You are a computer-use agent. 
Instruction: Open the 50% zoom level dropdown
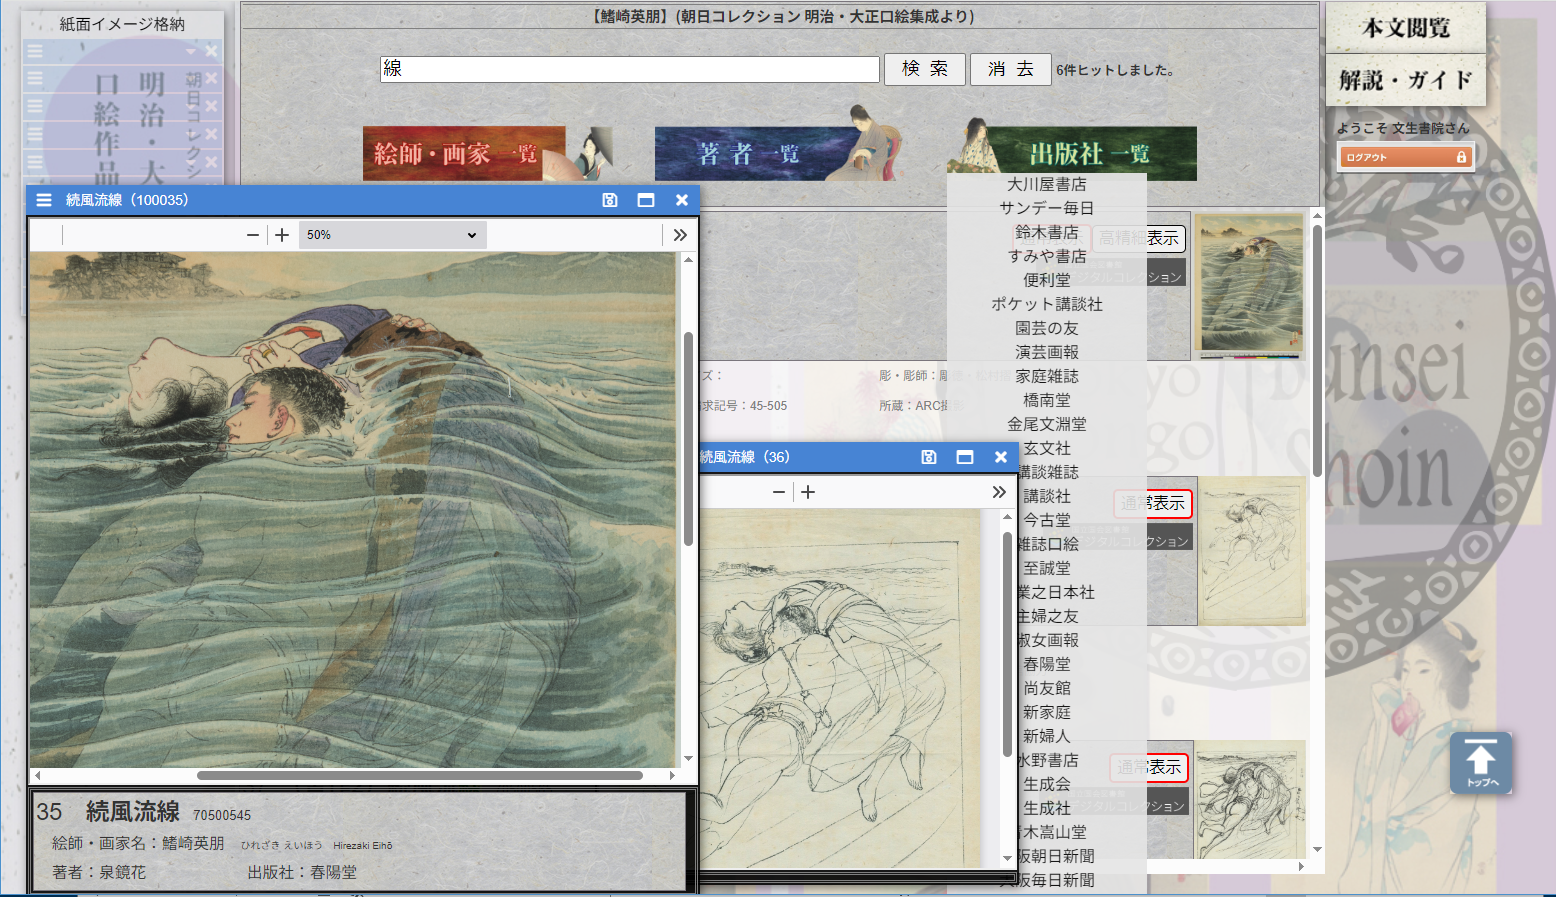[393, 235]
